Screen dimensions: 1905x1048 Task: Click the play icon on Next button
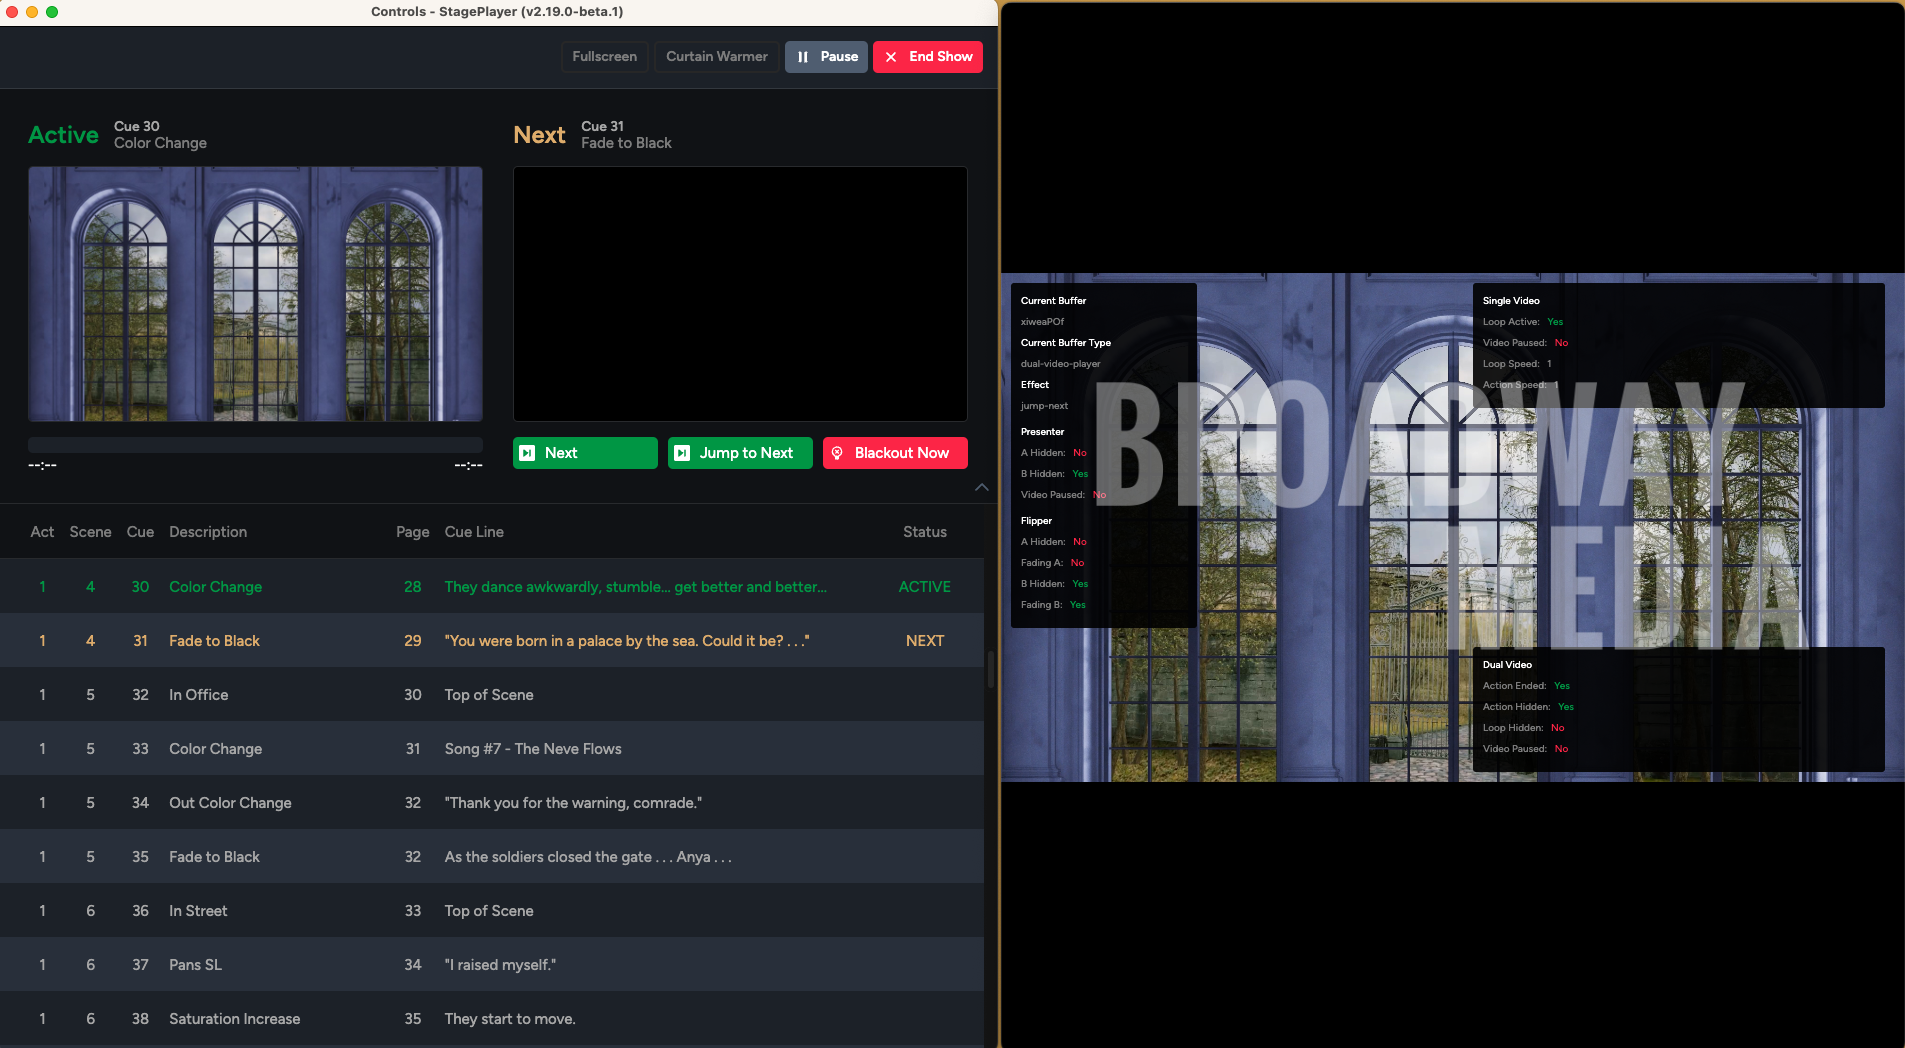click(x=527, y=453)
